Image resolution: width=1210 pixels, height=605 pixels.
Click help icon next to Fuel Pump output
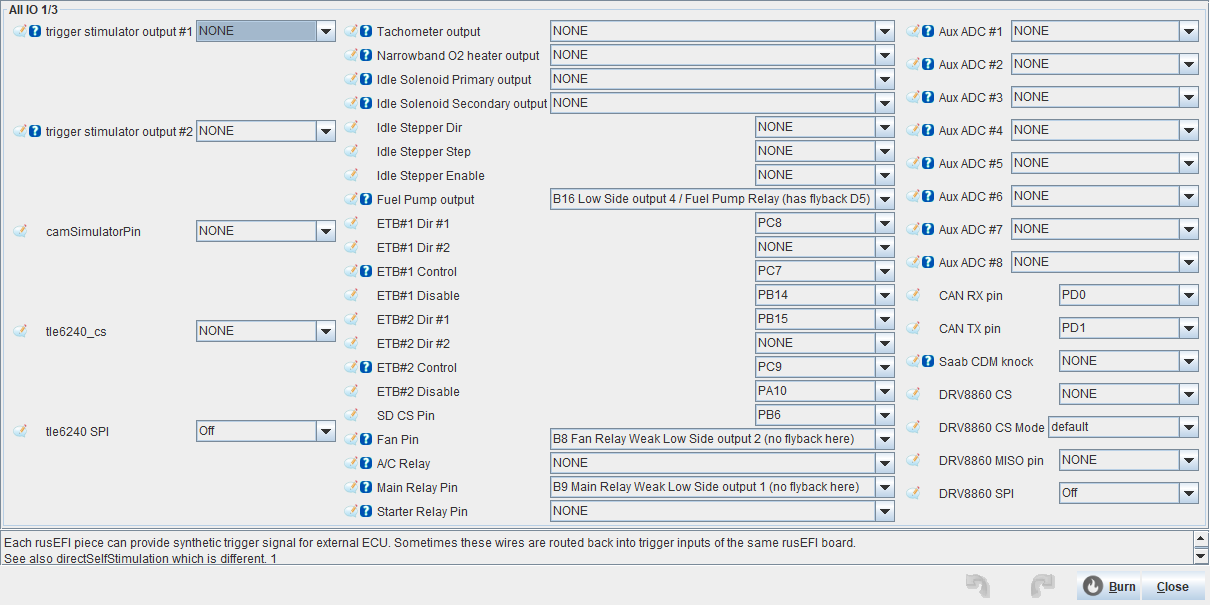tap(366, 200)
